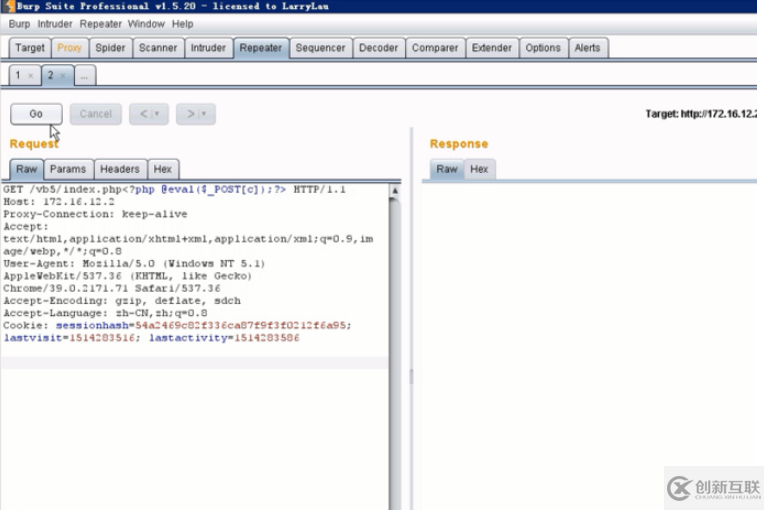Select the Response Hex view tab
This screenshot has height=510, width=764.
[479, 169]
